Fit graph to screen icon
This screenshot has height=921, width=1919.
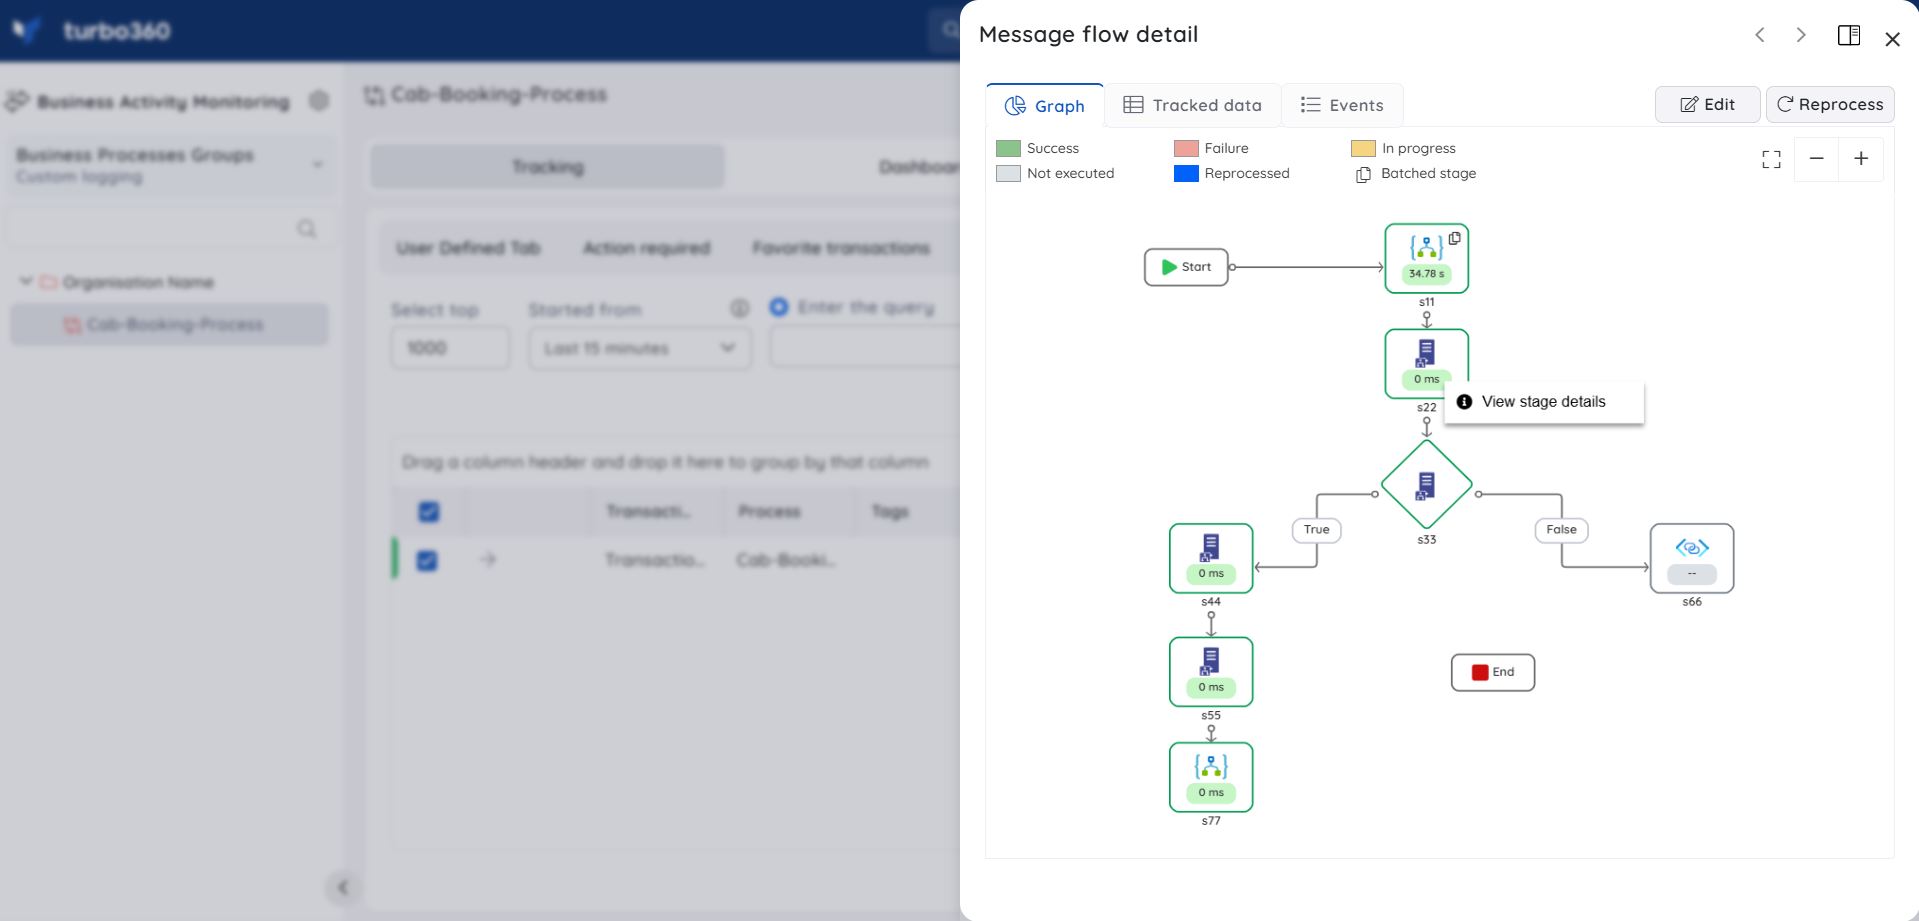tap(1771, 159)
